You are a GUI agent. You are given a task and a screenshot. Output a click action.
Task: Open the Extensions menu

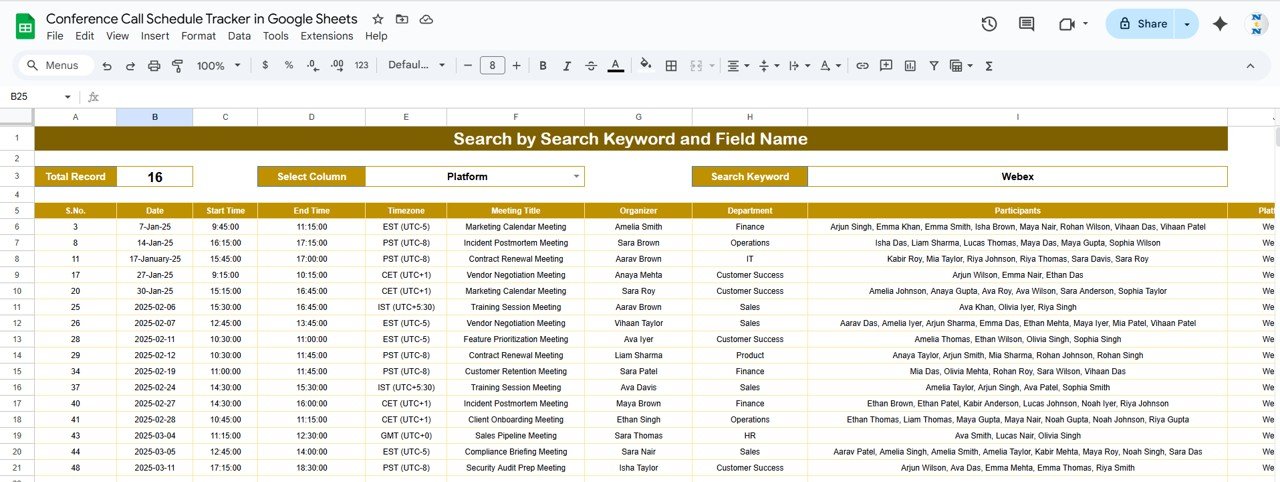[x=327, y=36]
